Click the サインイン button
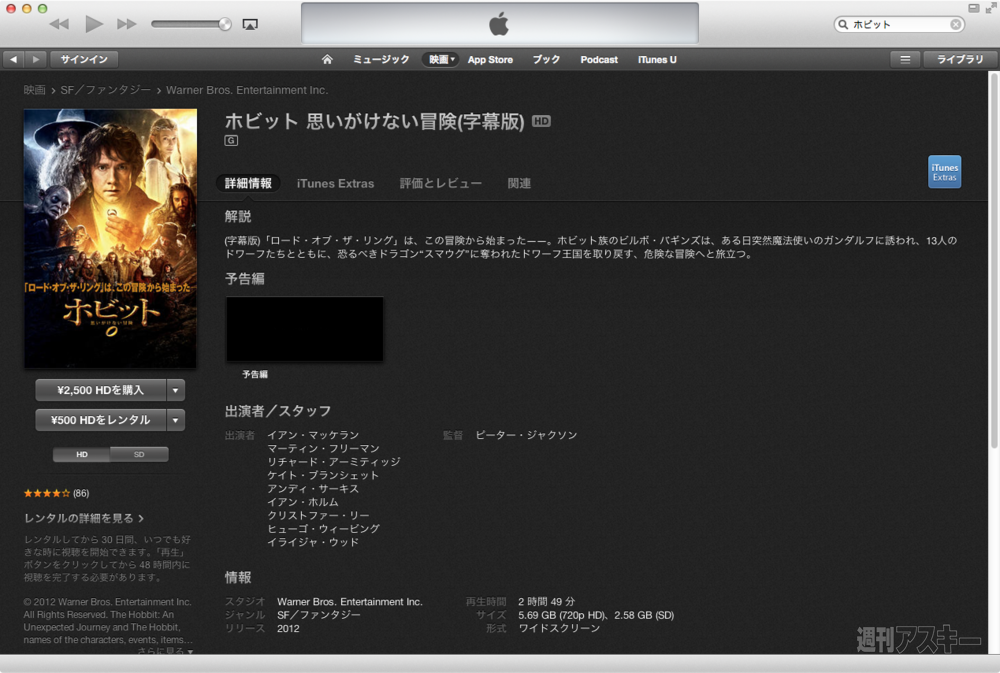Viewport: 1000px width, 673px height. click(84, 59)
